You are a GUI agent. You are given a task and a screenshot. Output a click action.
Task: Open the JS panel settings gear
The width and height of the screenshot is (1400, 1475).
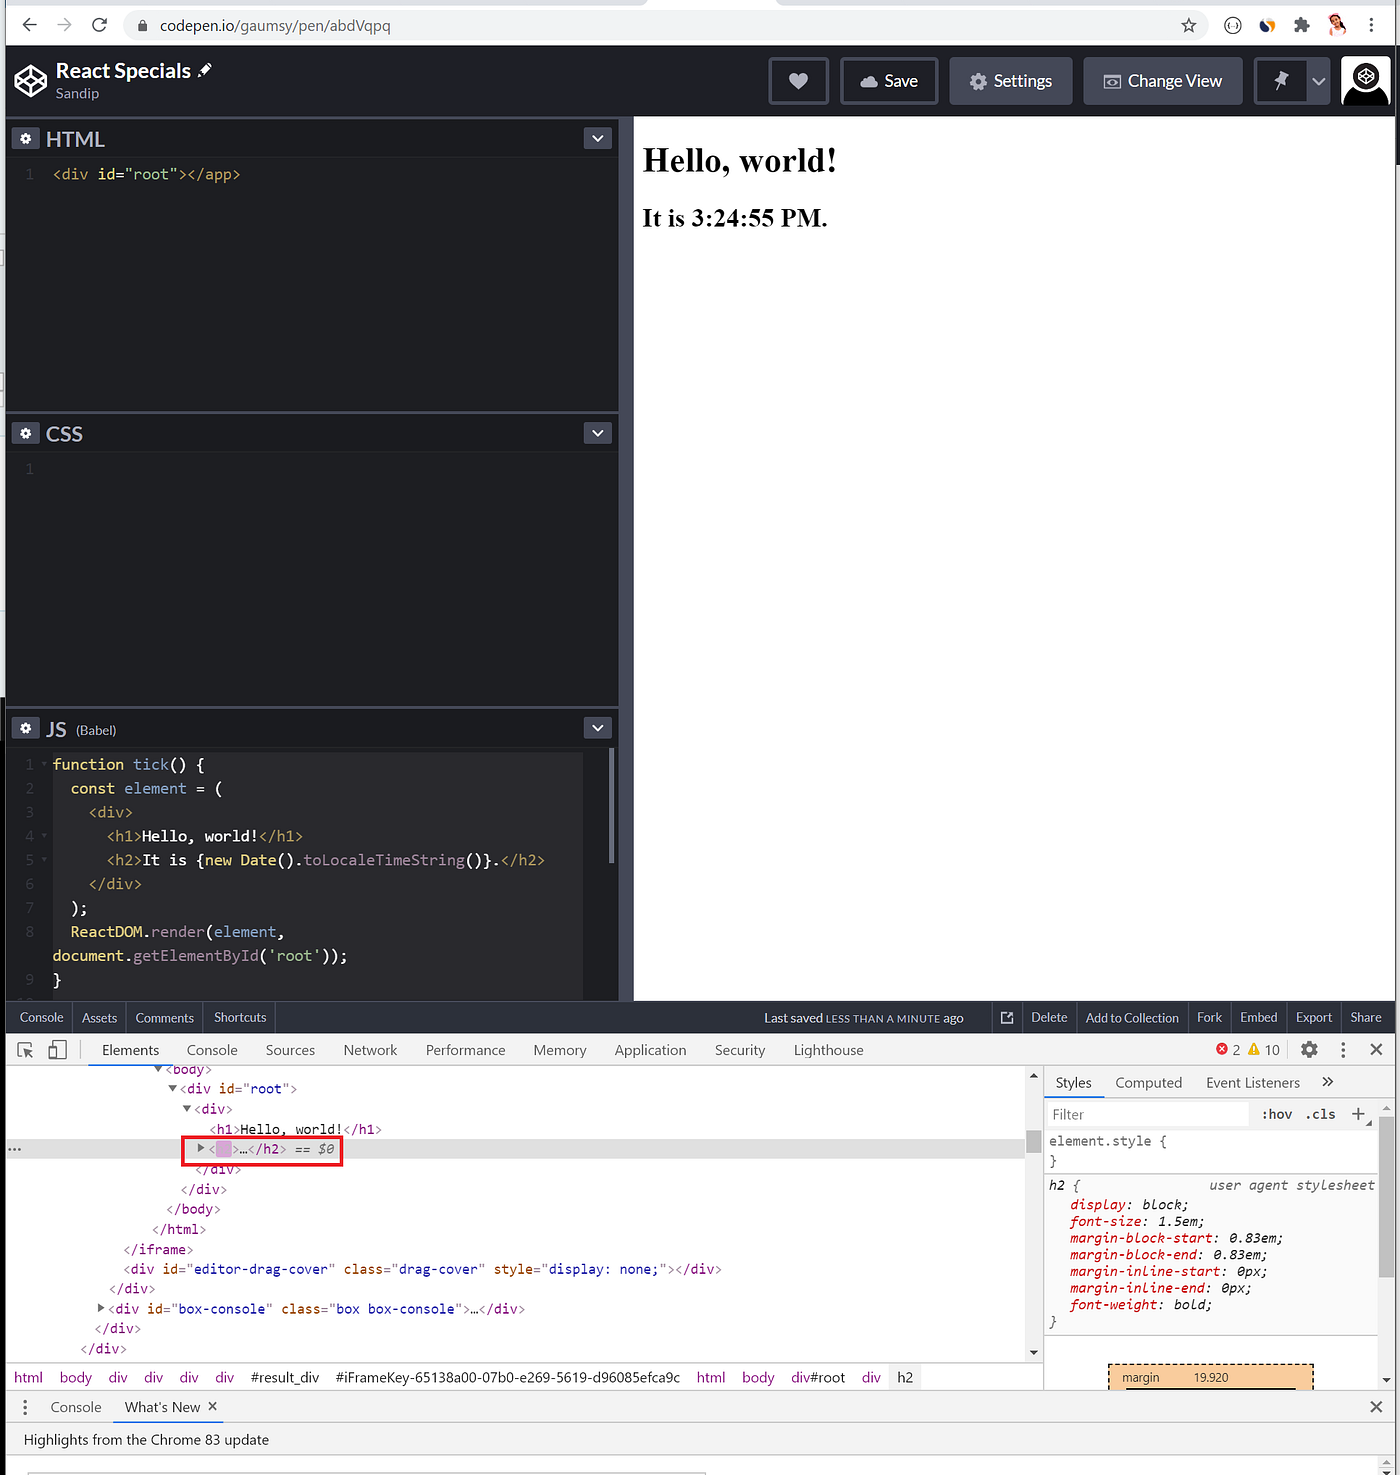(25, 728)
